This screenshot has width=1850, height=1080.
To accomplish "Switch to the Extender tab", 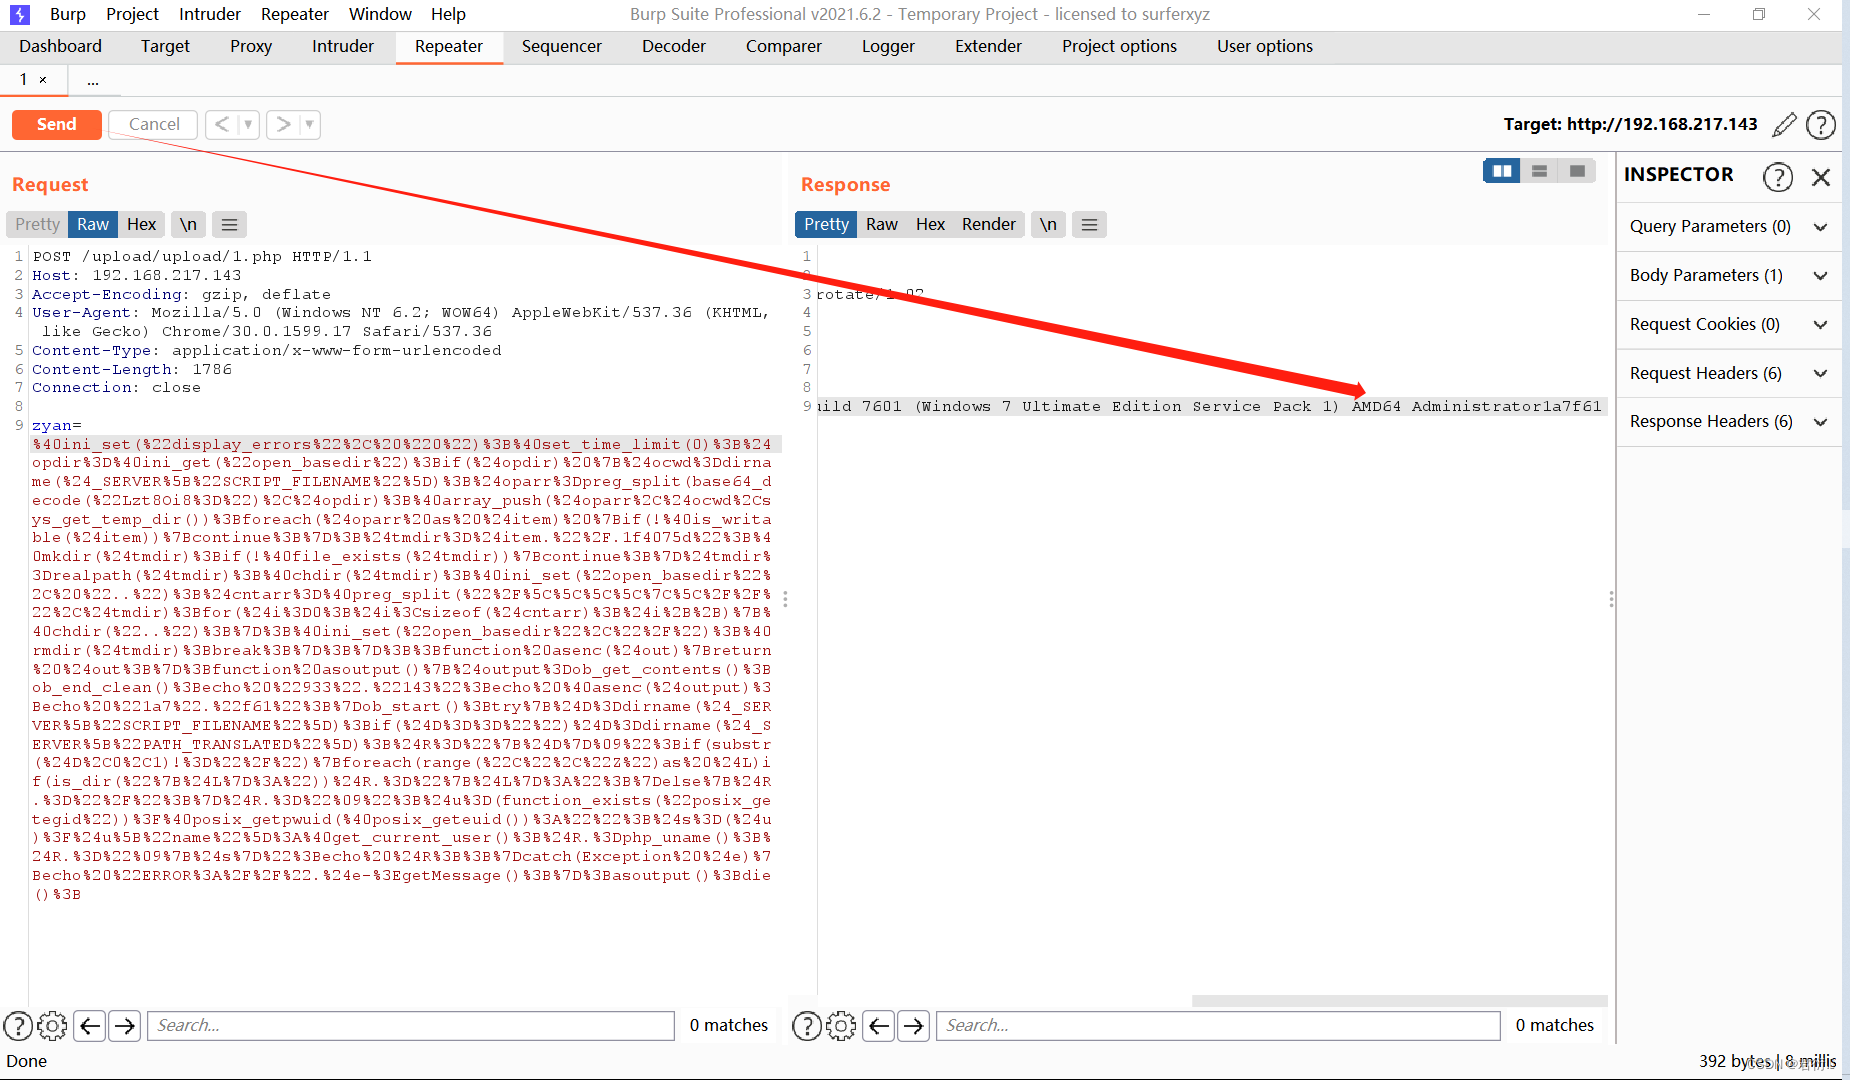I will point(988,46).
